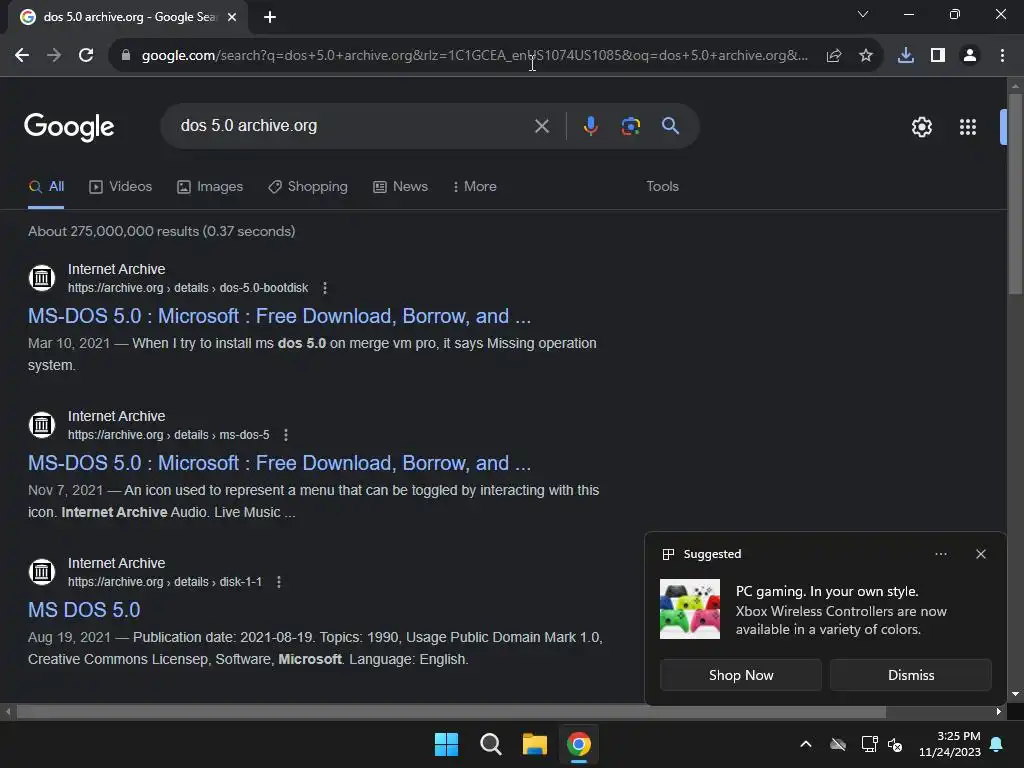This screenshot has width=1024, height=768.
Task: Switch to Images results tab
Action: click(x=210, y=187)
